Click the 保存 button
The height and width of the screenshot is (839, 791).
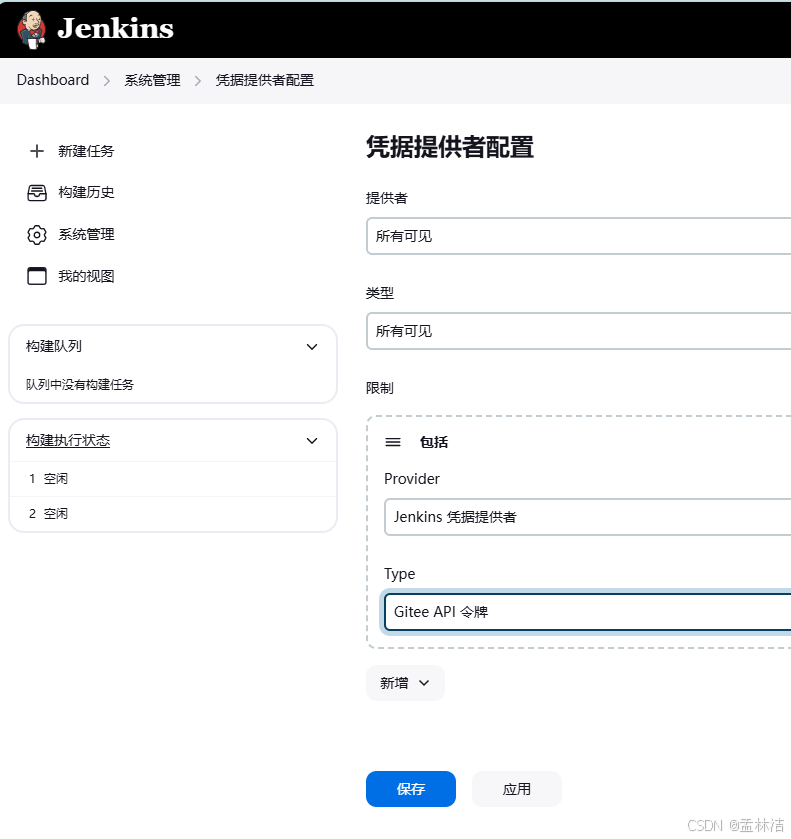(x=410, y=789)
